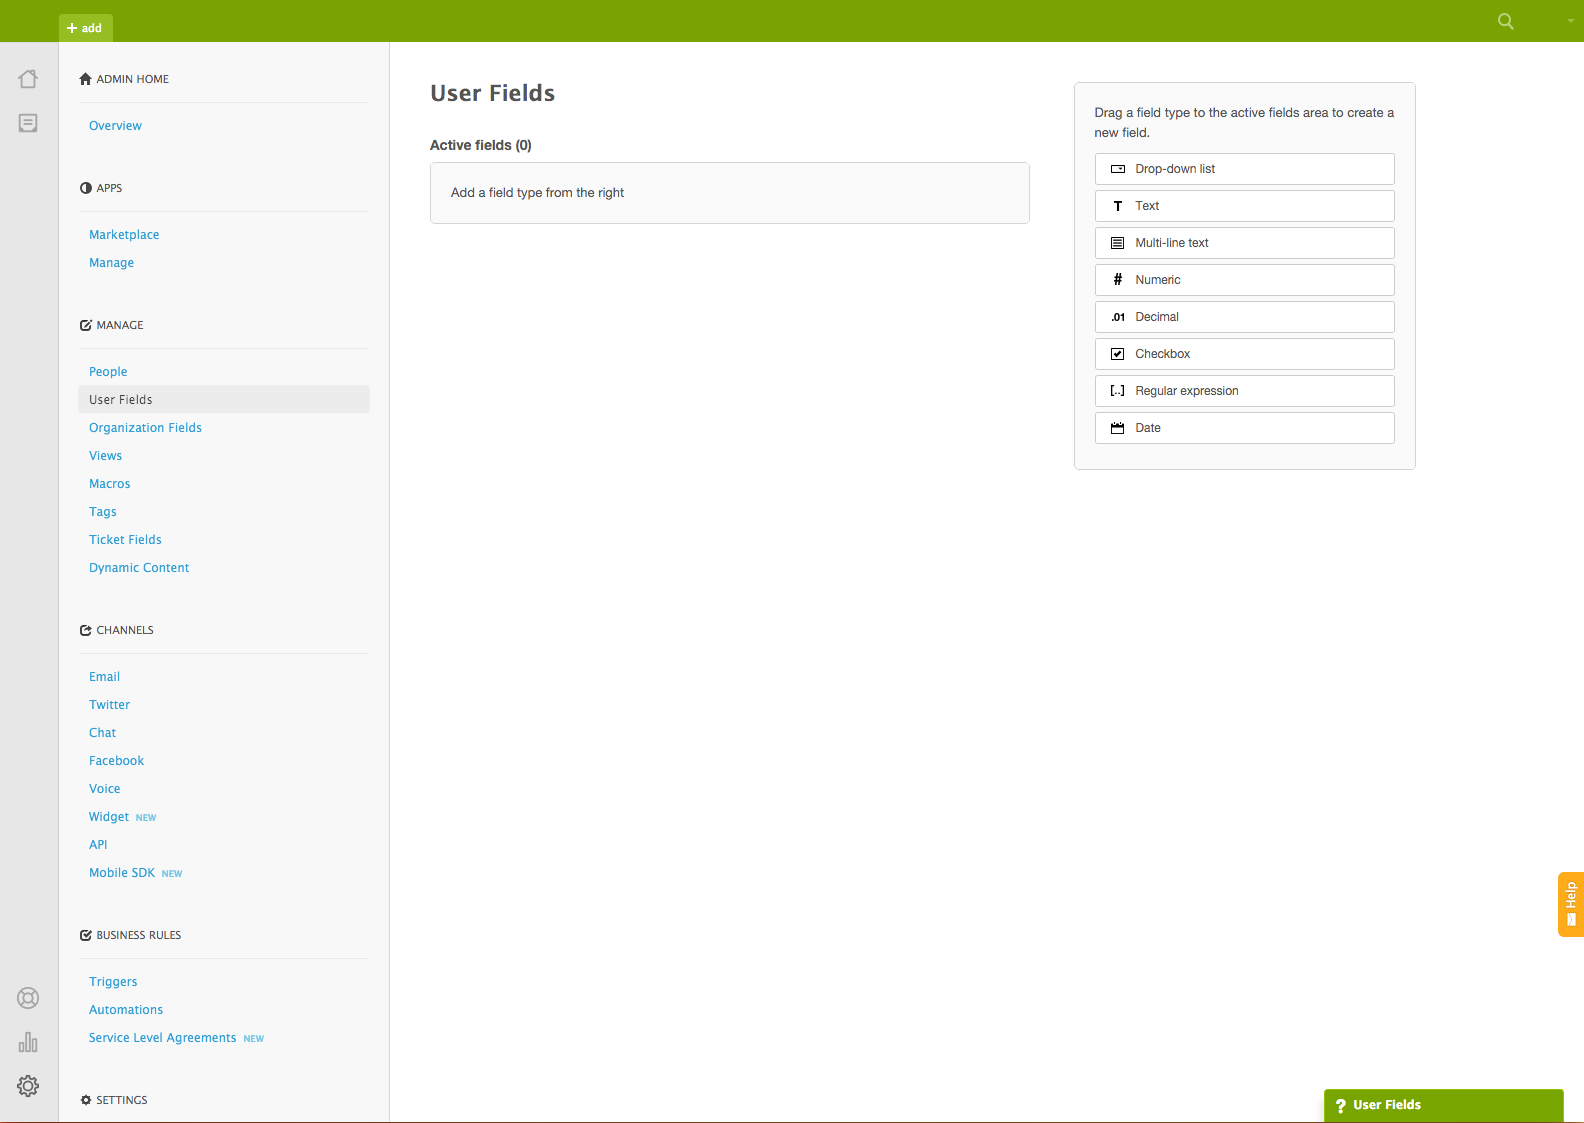Screen dimensions: 1584x1123
Task: Open the views tickets icon in sidebar
Action: (28, 123)
